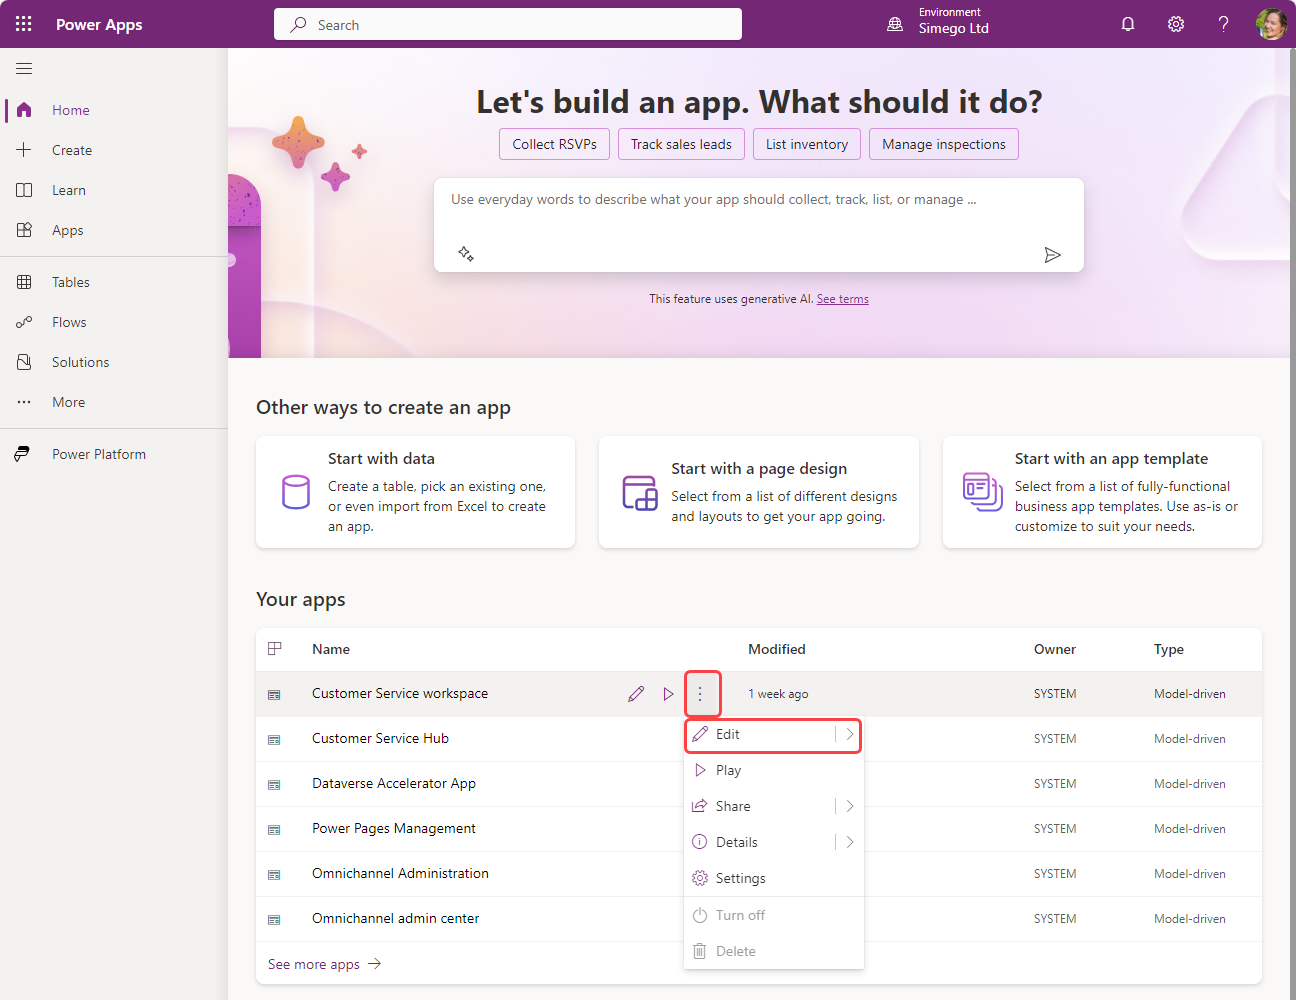Open the See more apps link
Screen dimensions: 1296x1000
(x=324, y=964)
